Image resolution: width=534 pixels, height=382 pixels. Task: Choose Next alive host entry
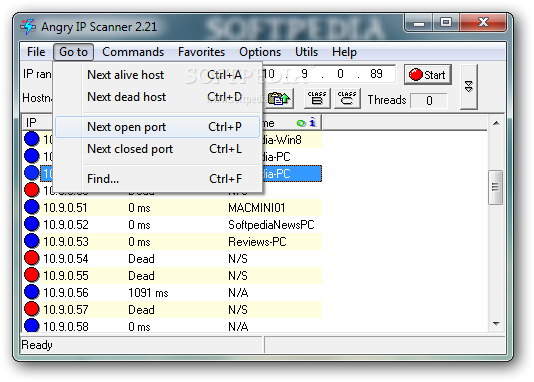pyautogui.click(x=158, y=75)
